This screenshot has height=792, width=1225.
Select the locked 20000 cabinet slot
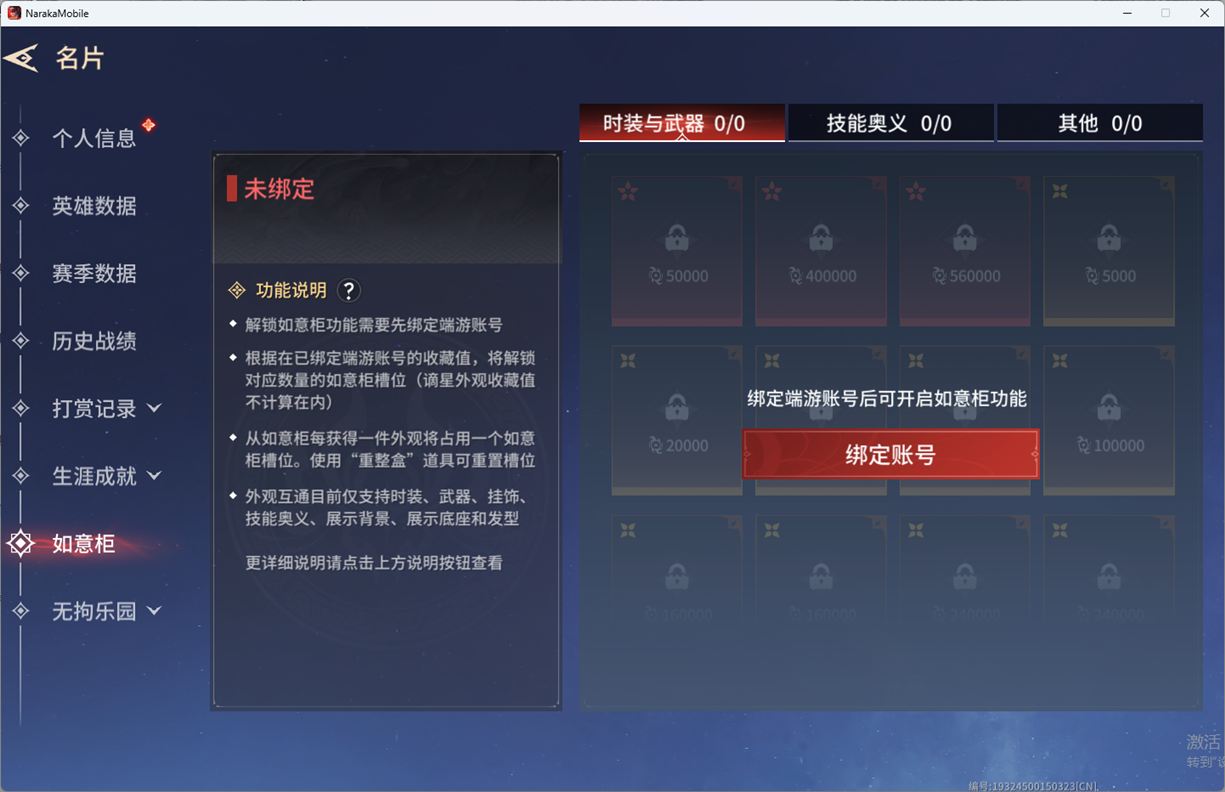[677, 420]
